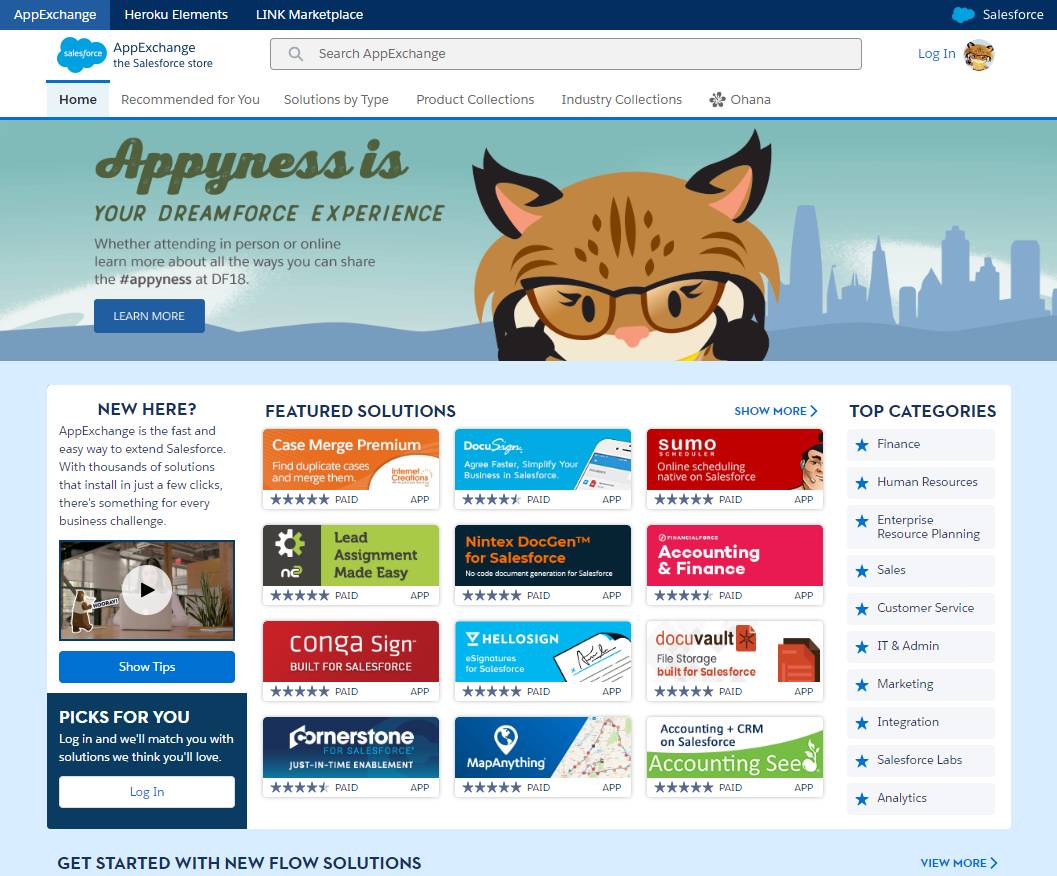Screen dimensions: 1057x876
Task: Click Log In button in Picks For You
Action: (147, 792)
